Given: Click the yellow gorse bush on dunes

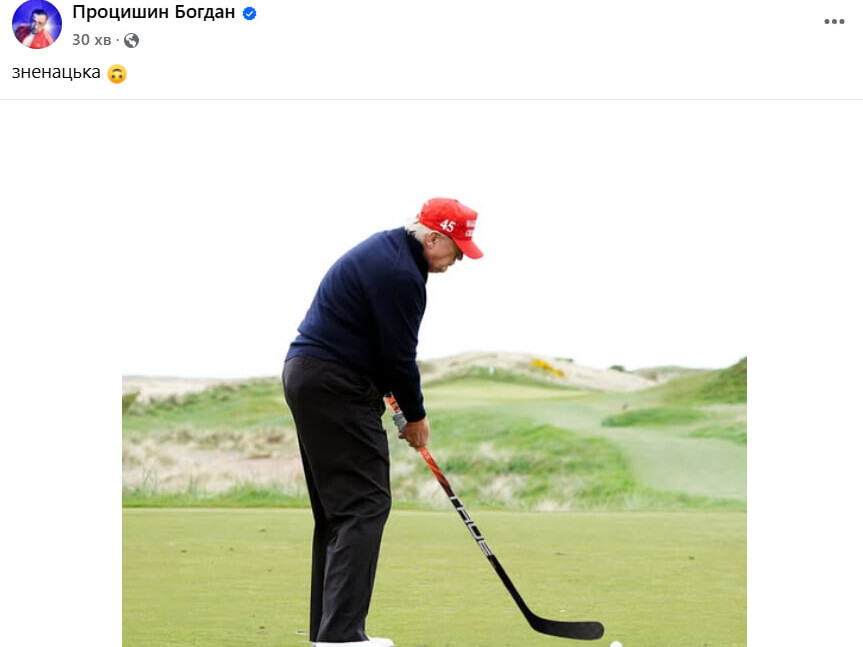Looking at the screenshot, I should 547,368.
